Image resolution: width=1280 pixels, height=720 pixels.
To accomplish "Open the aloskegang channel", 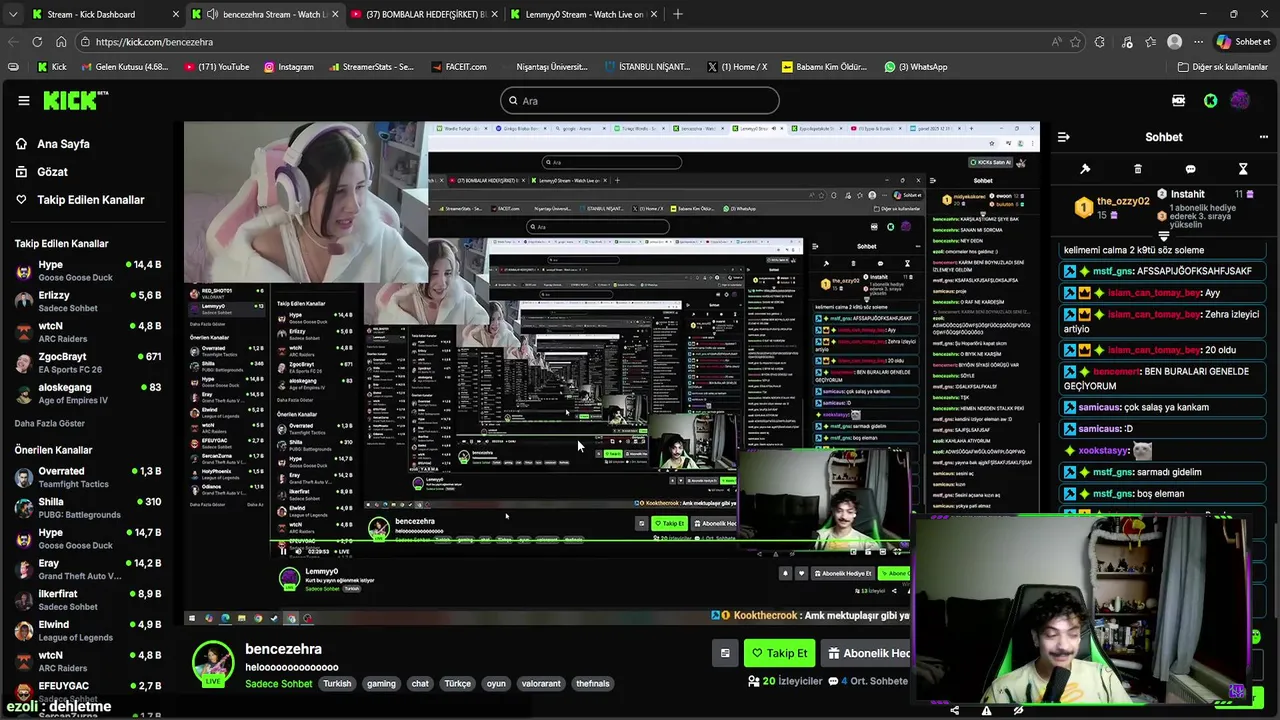I will pyautogui.click(x=88, y=393).
